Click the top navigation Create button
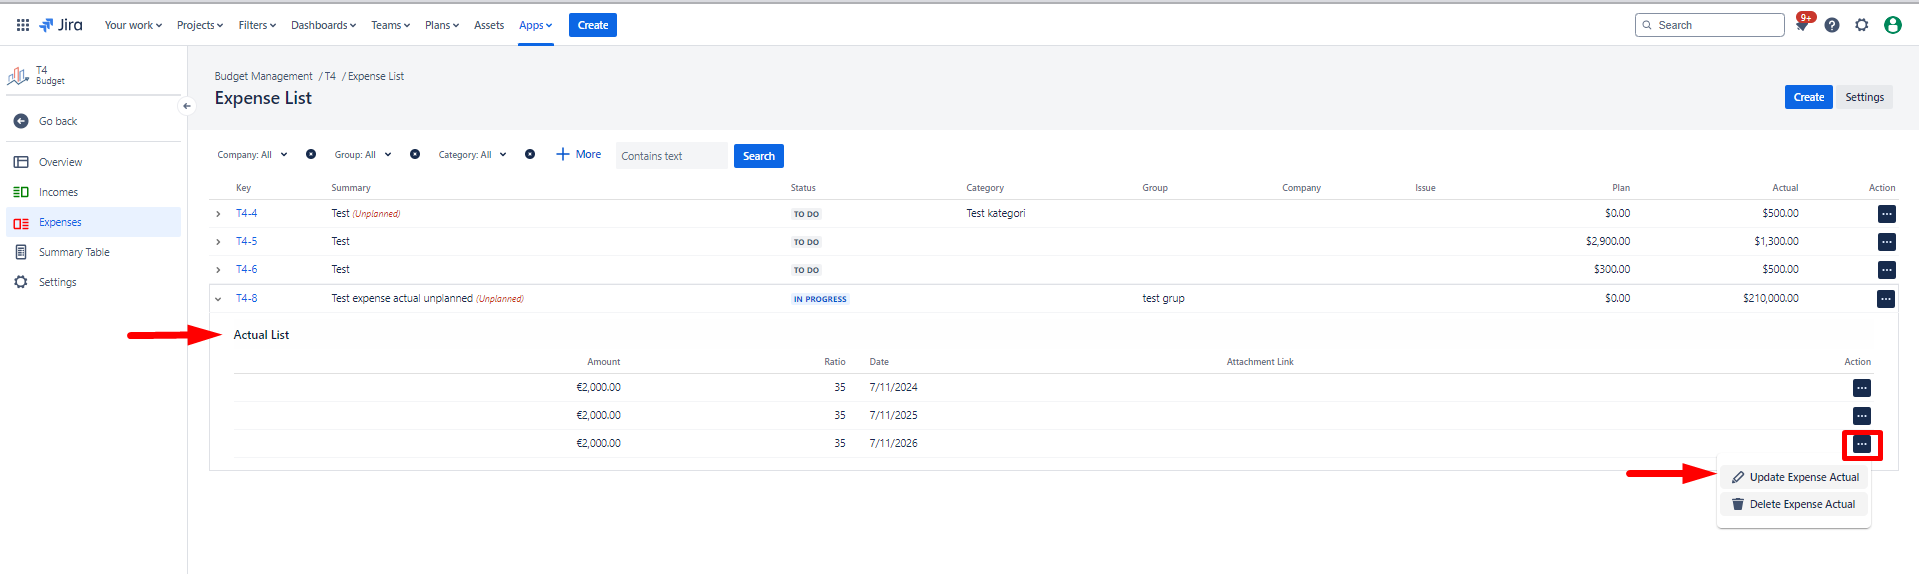Viewport: 1919px width, 574px height. point(593,25)
